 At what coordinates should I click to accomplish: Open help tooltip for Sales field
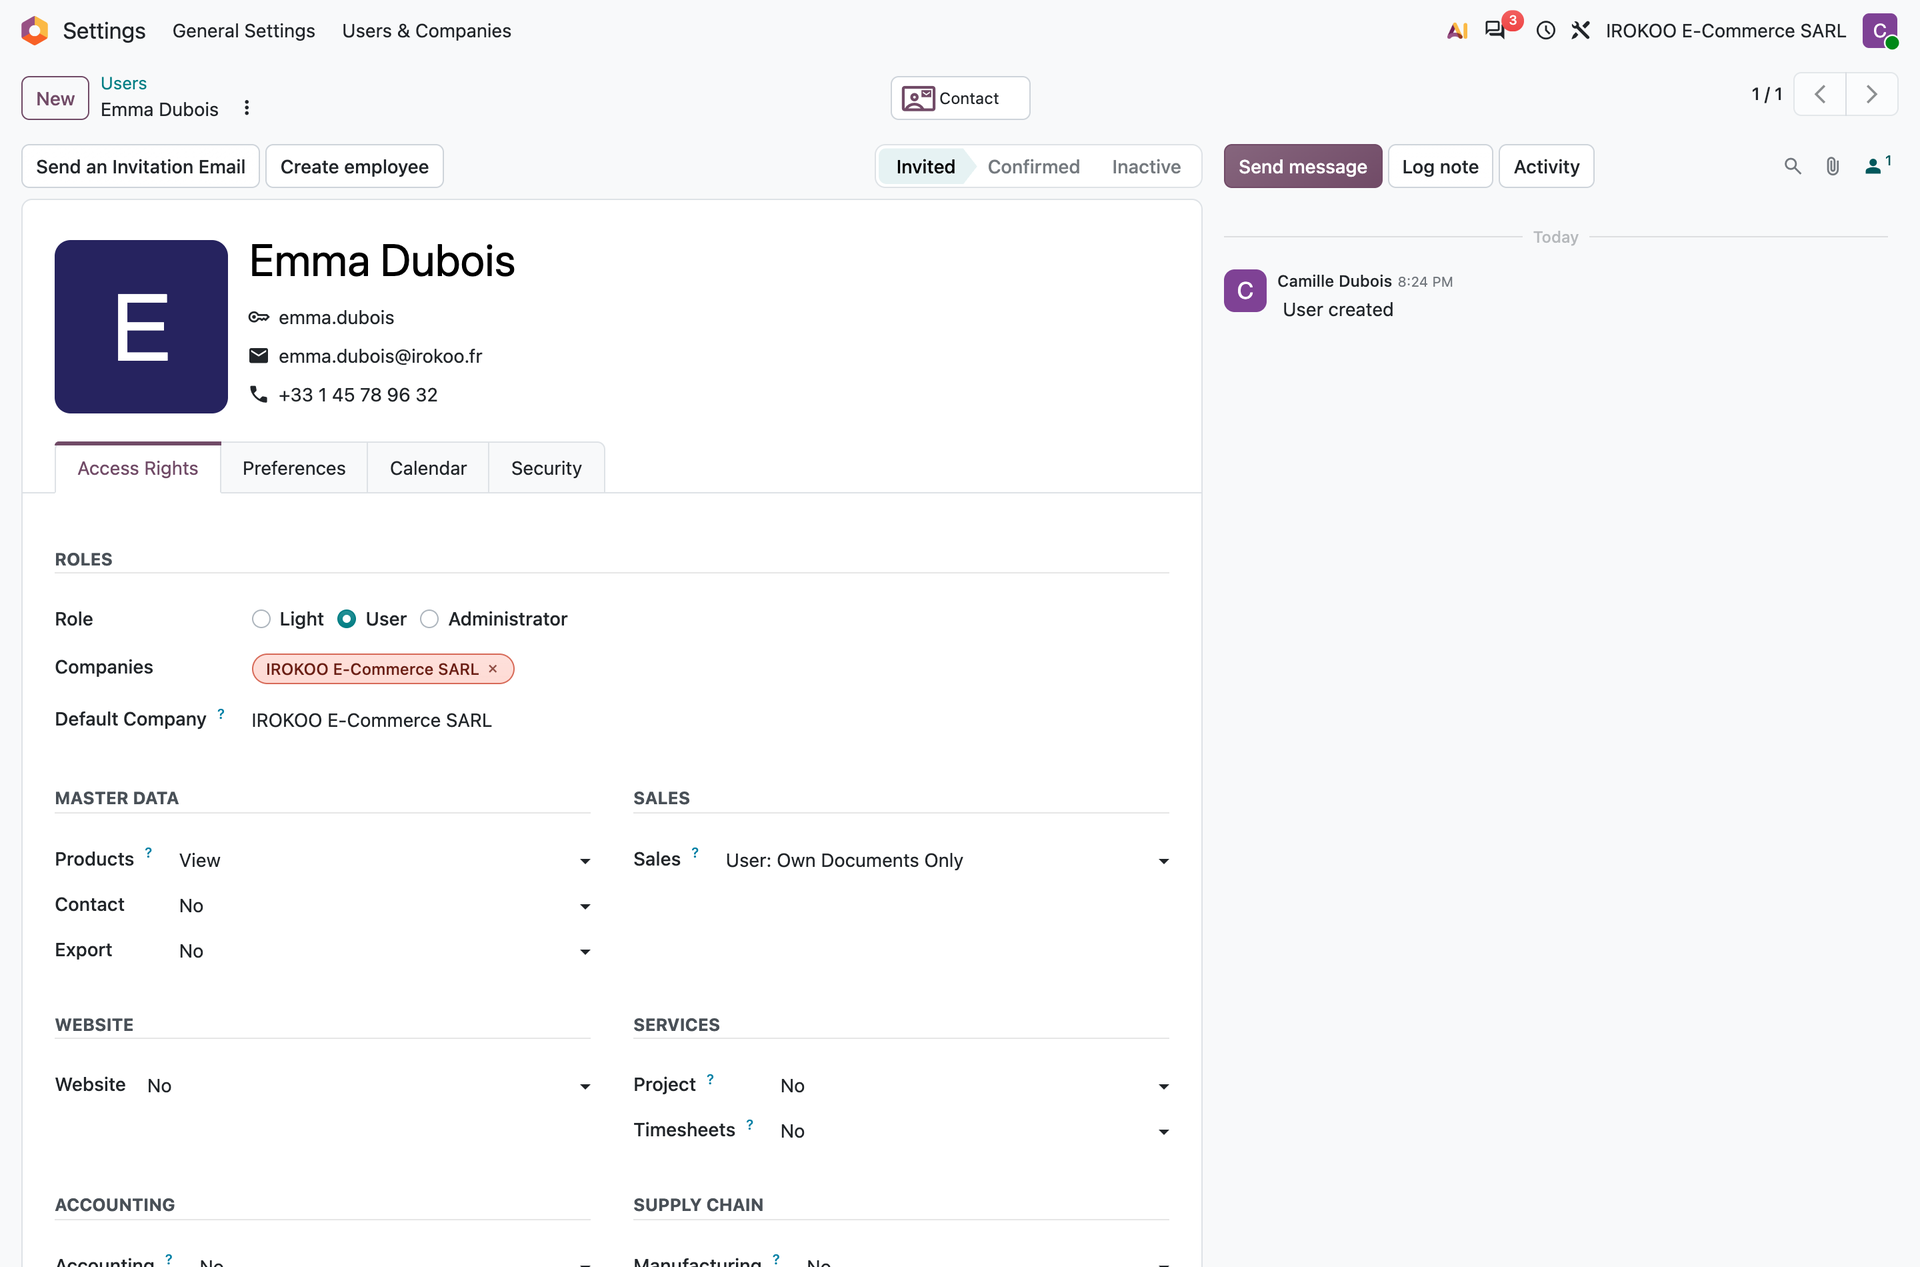pos(695,854)
